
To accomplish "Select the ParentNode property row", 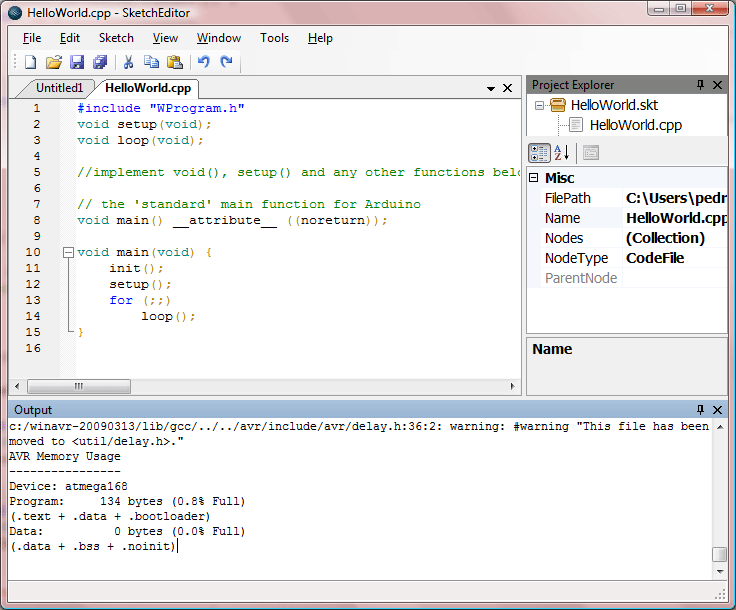I will [634, 278].
